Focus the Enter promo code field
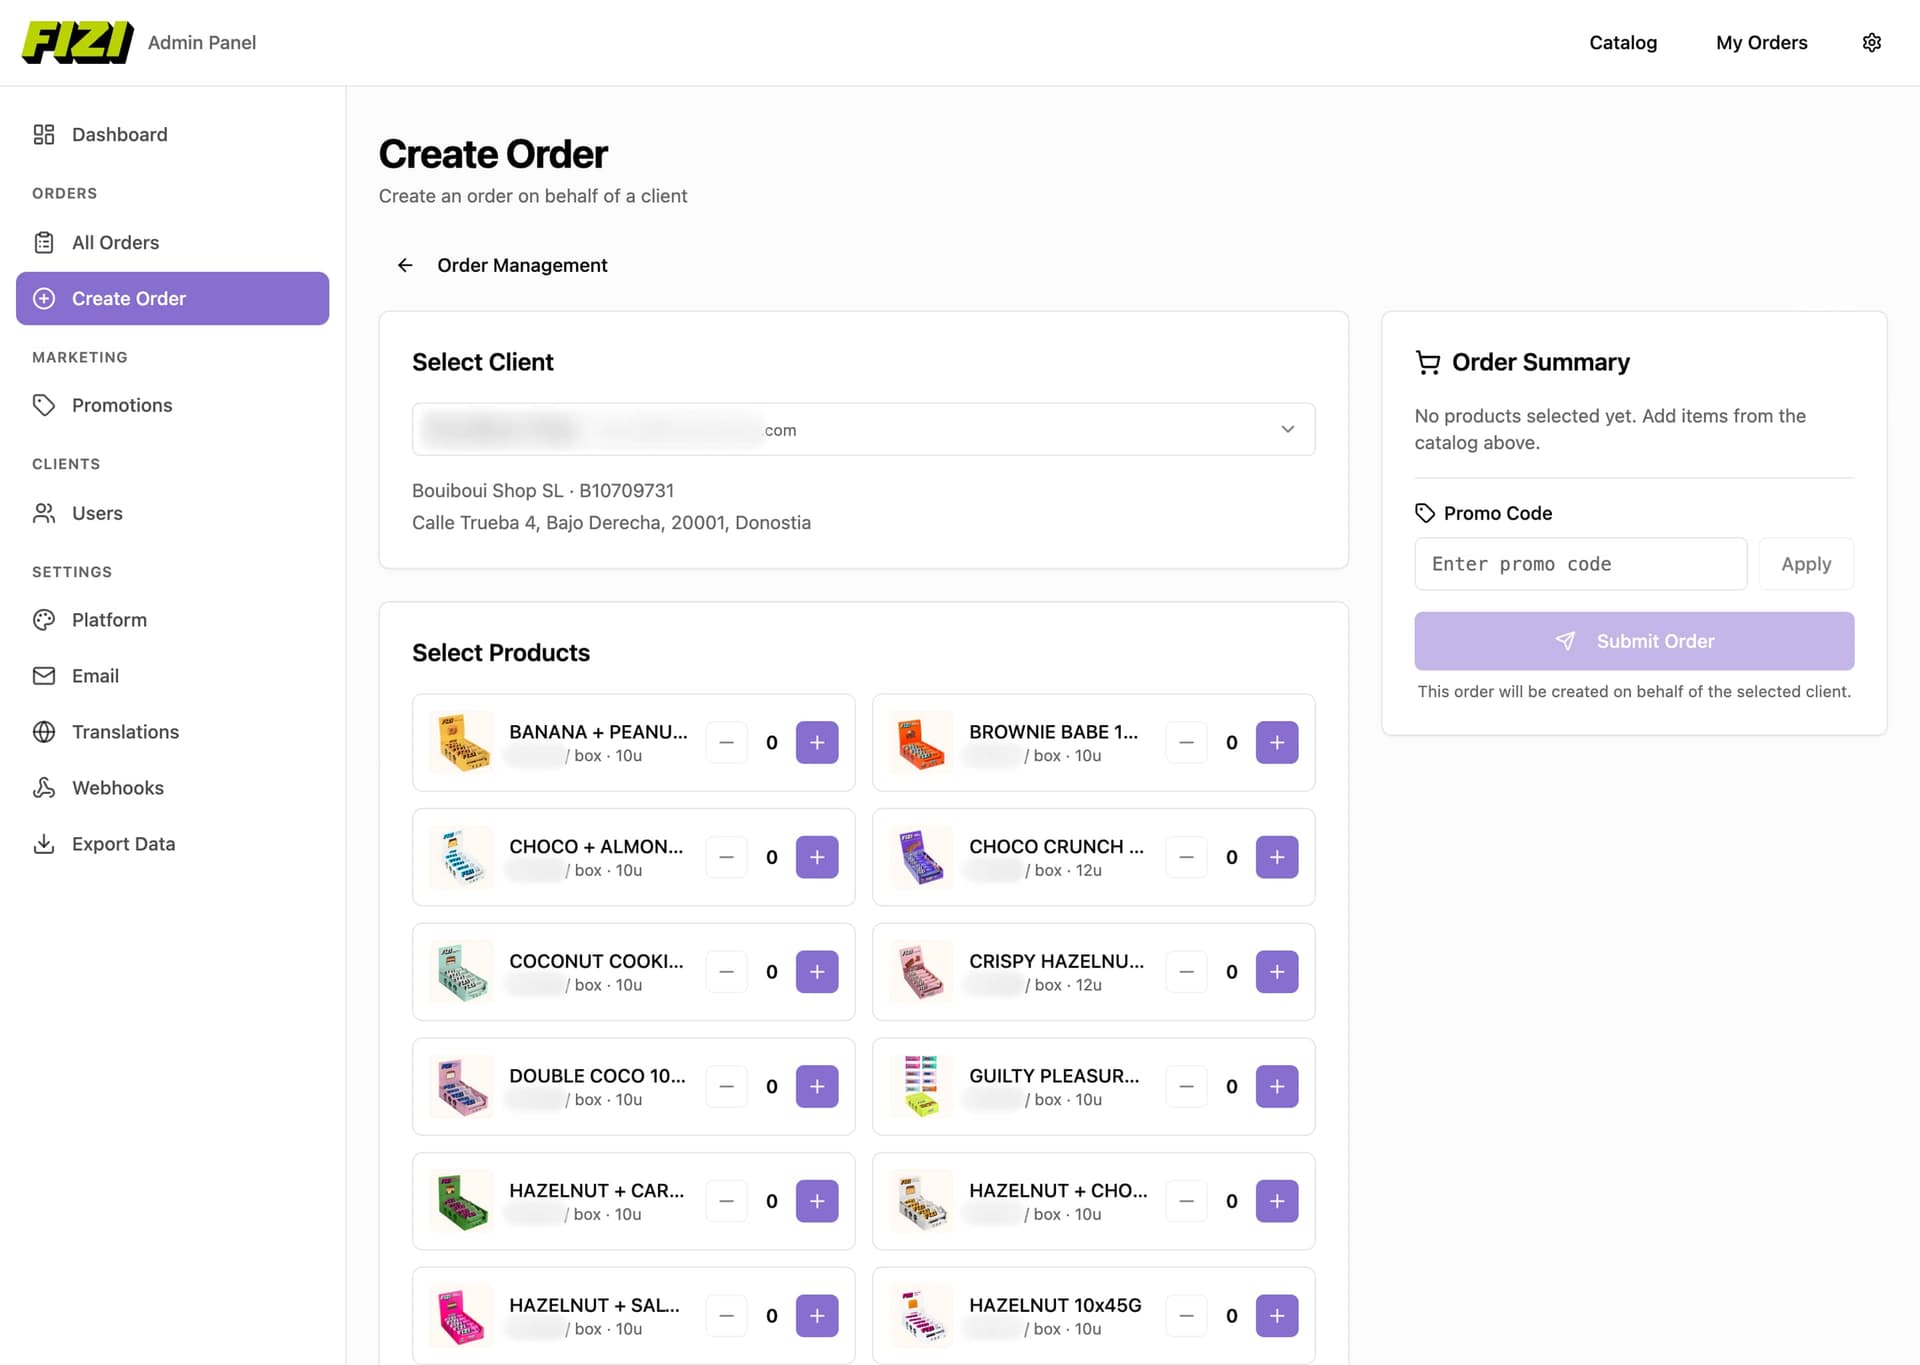Screen dimensions: 1920x1365 click(x=1580, y=564)
